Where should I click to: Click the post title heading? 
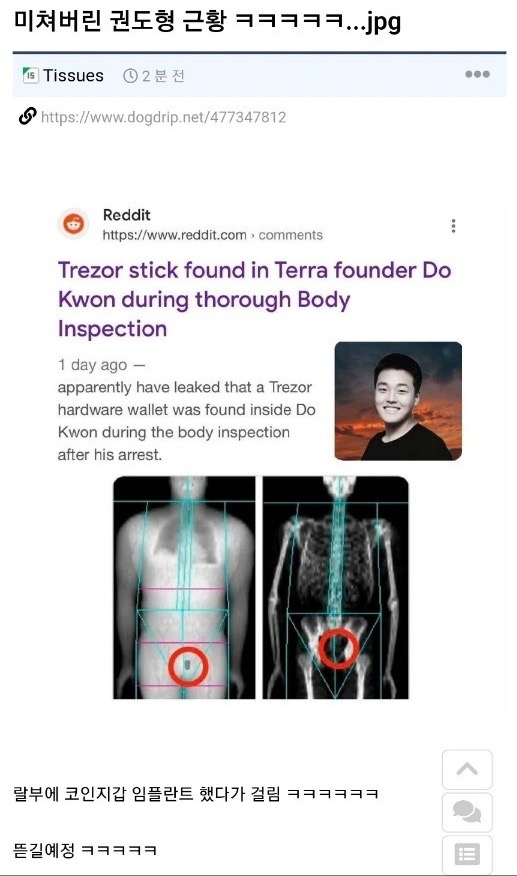coord(207,22)
